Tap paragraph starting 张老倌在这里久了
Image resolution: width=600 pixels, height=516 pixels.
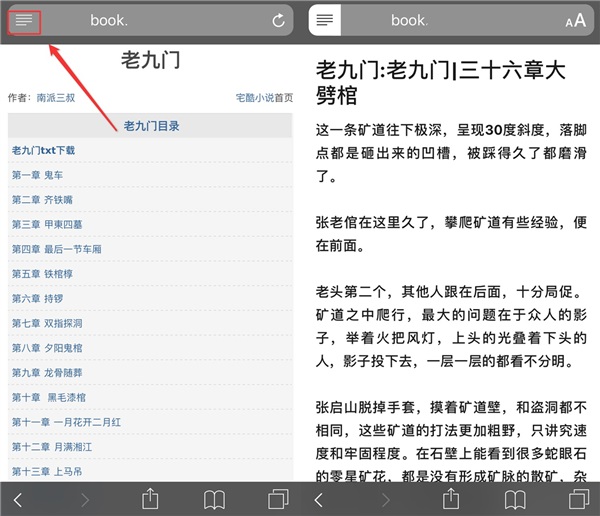click(x=451, y=234)
